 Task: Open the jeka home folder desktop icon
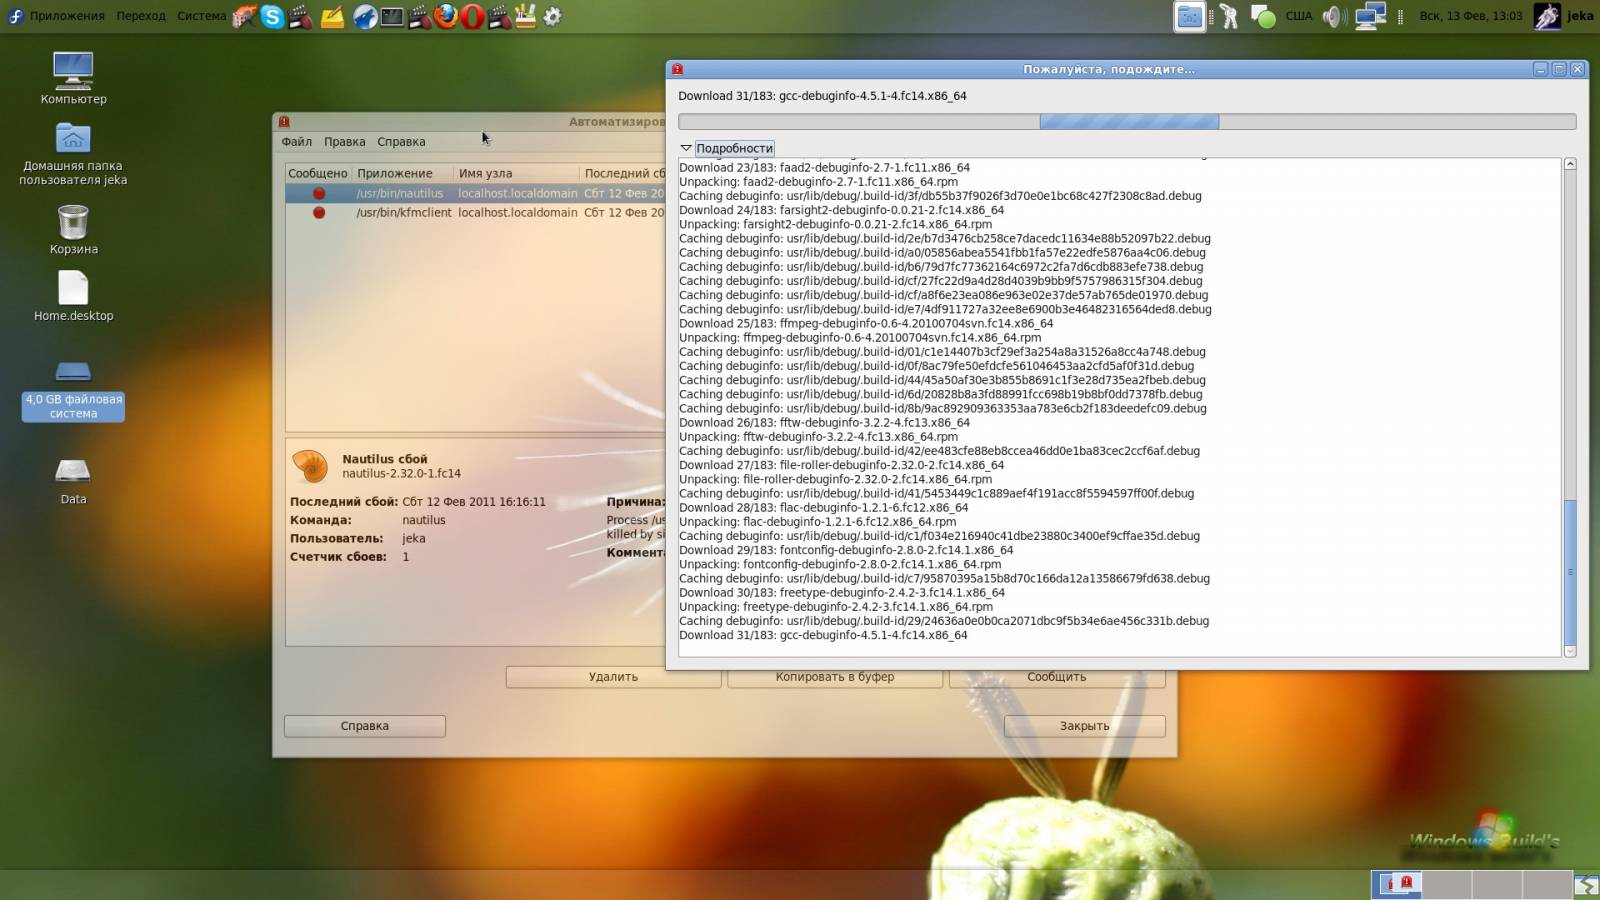point(73,154)
